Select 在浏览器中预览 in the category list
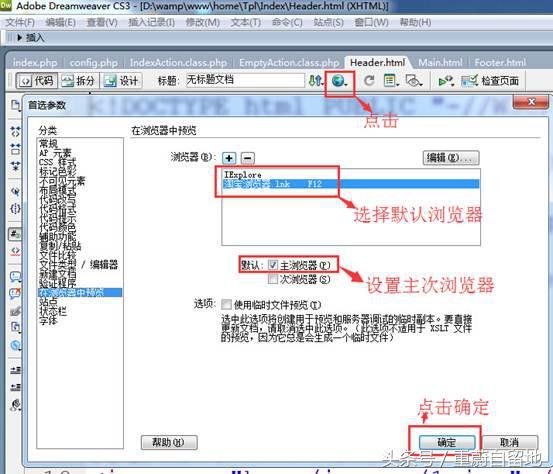The width and height of the screenshot is (553, 474). pos(80,292)
